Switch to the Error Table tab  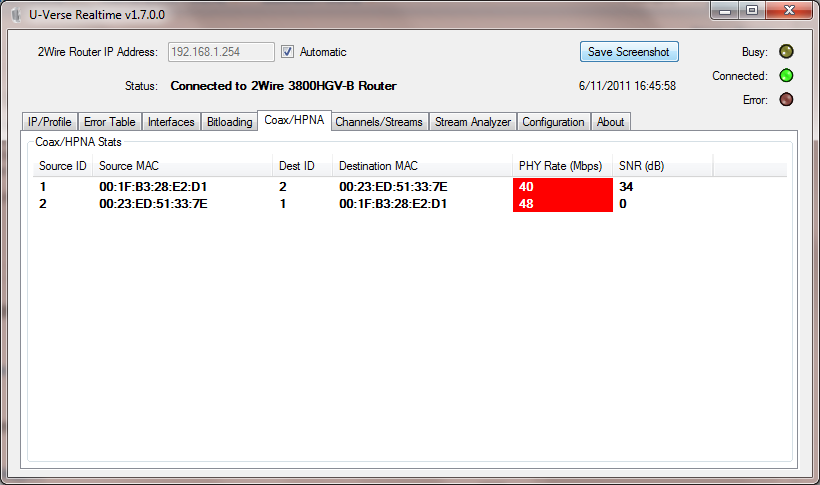point(110,122)
